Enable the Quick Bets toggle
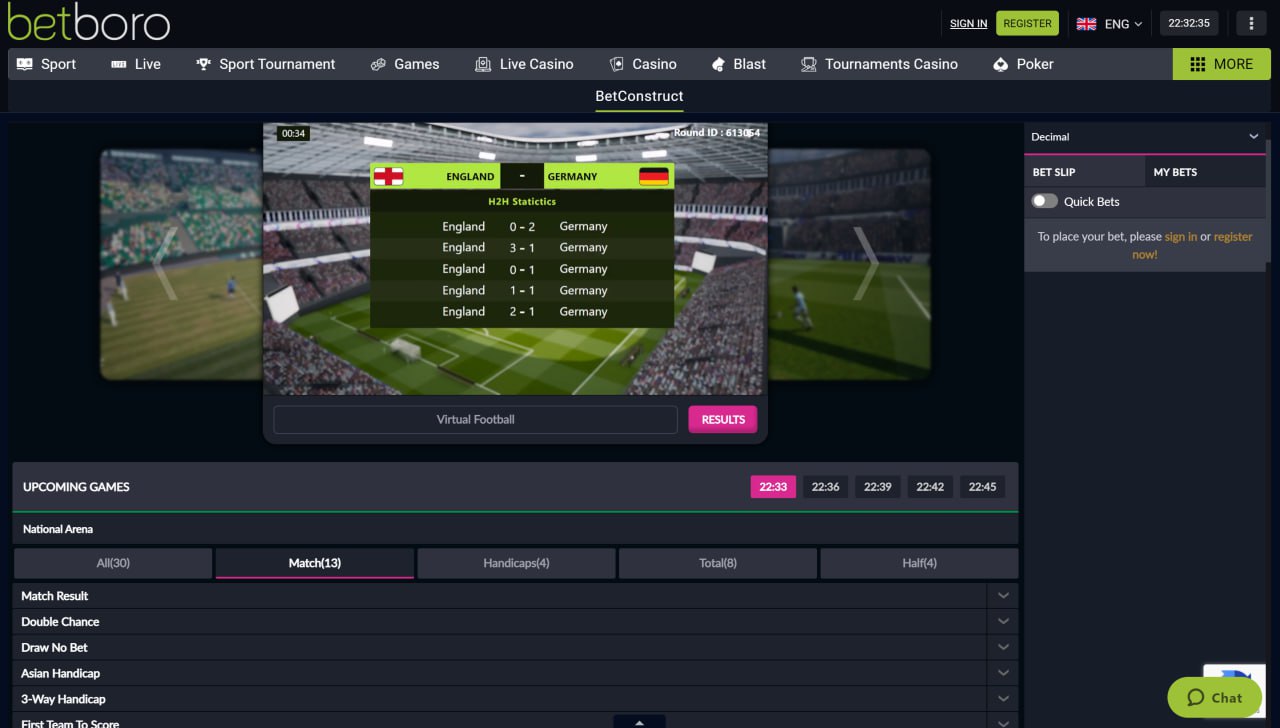Viewport: 1280px width, 728px height. tap(1044, 201)
